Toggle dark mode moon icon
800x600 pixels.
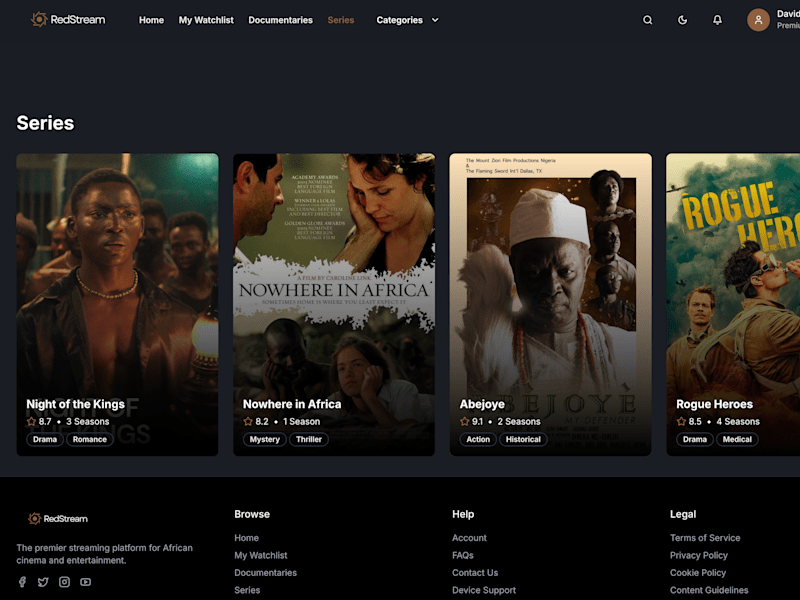(682, 20)
